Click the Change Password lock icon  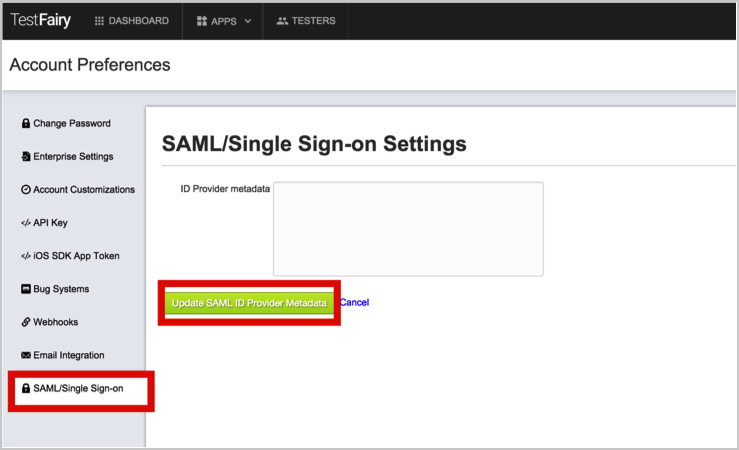pyautogui.click(x=26, y=124)
